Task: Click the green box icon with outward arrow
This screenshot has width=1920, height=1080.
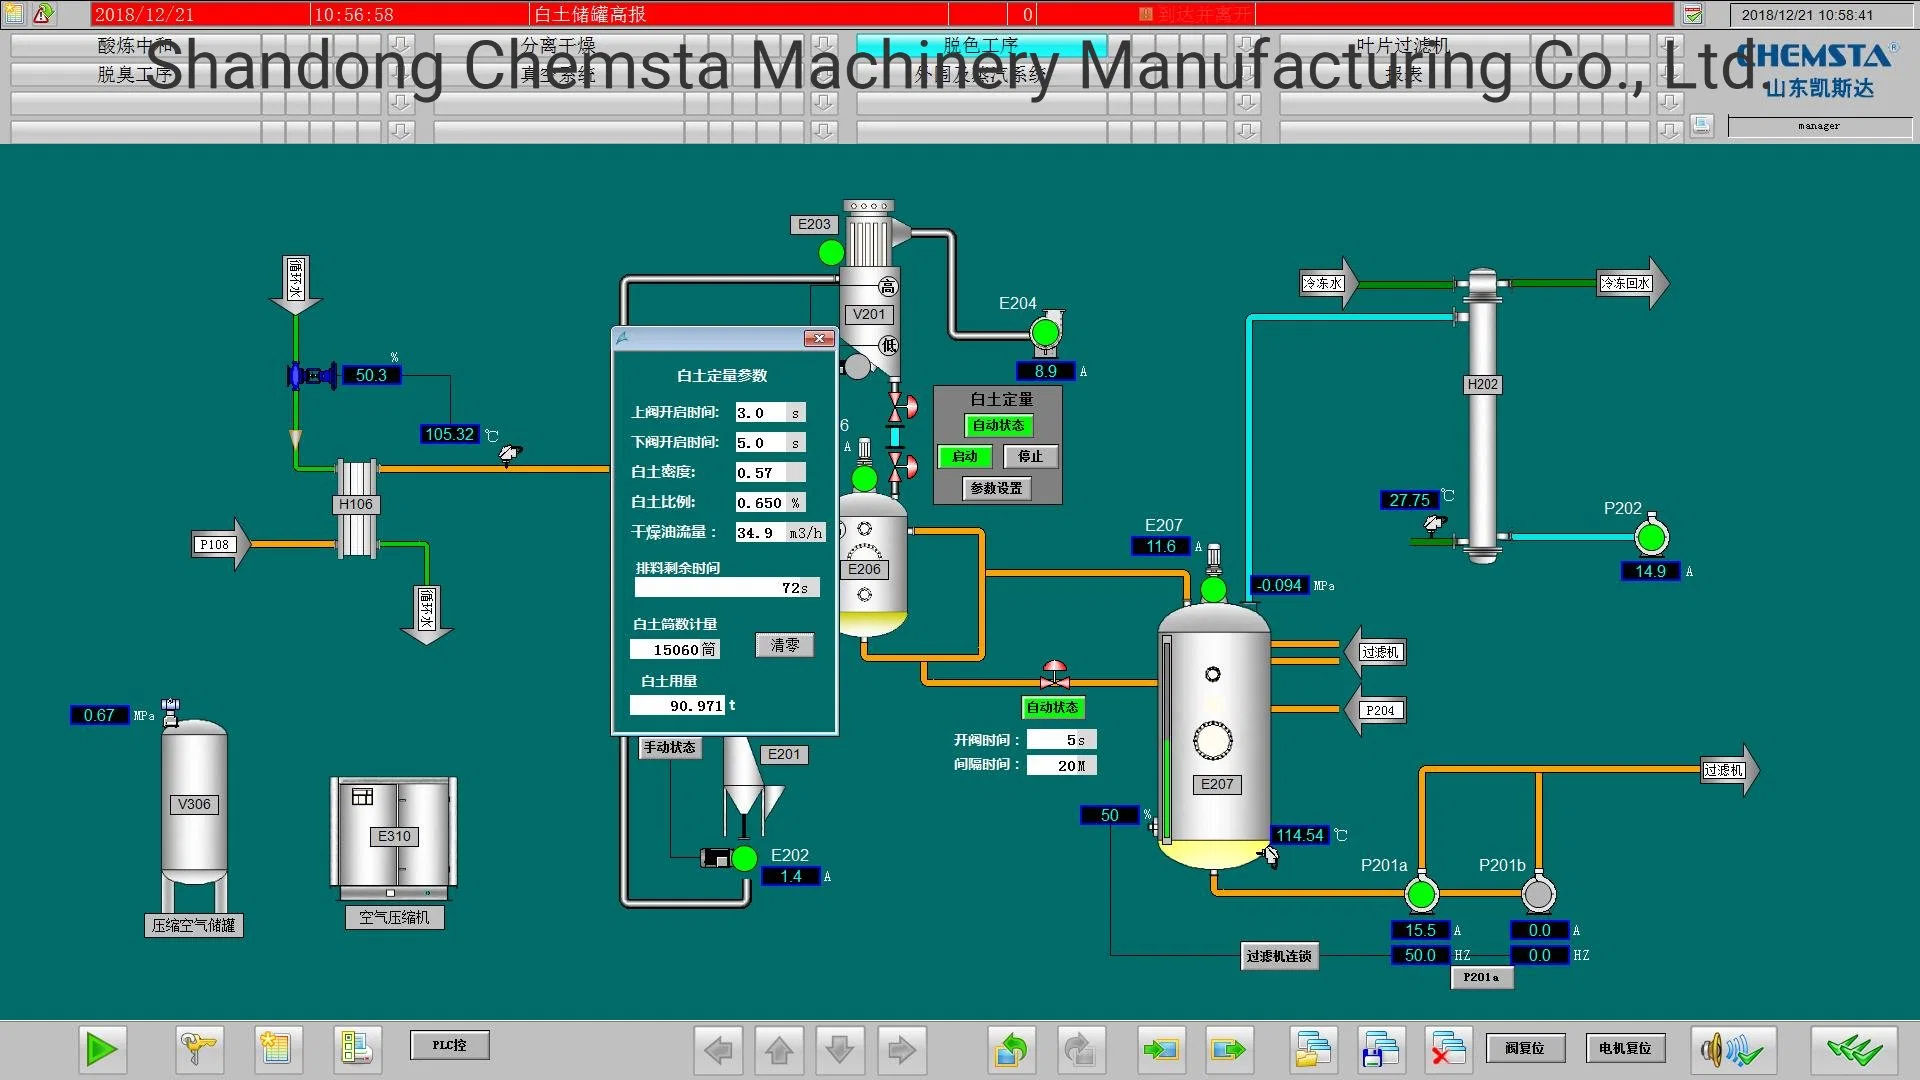Action: pos(1228,1050)
